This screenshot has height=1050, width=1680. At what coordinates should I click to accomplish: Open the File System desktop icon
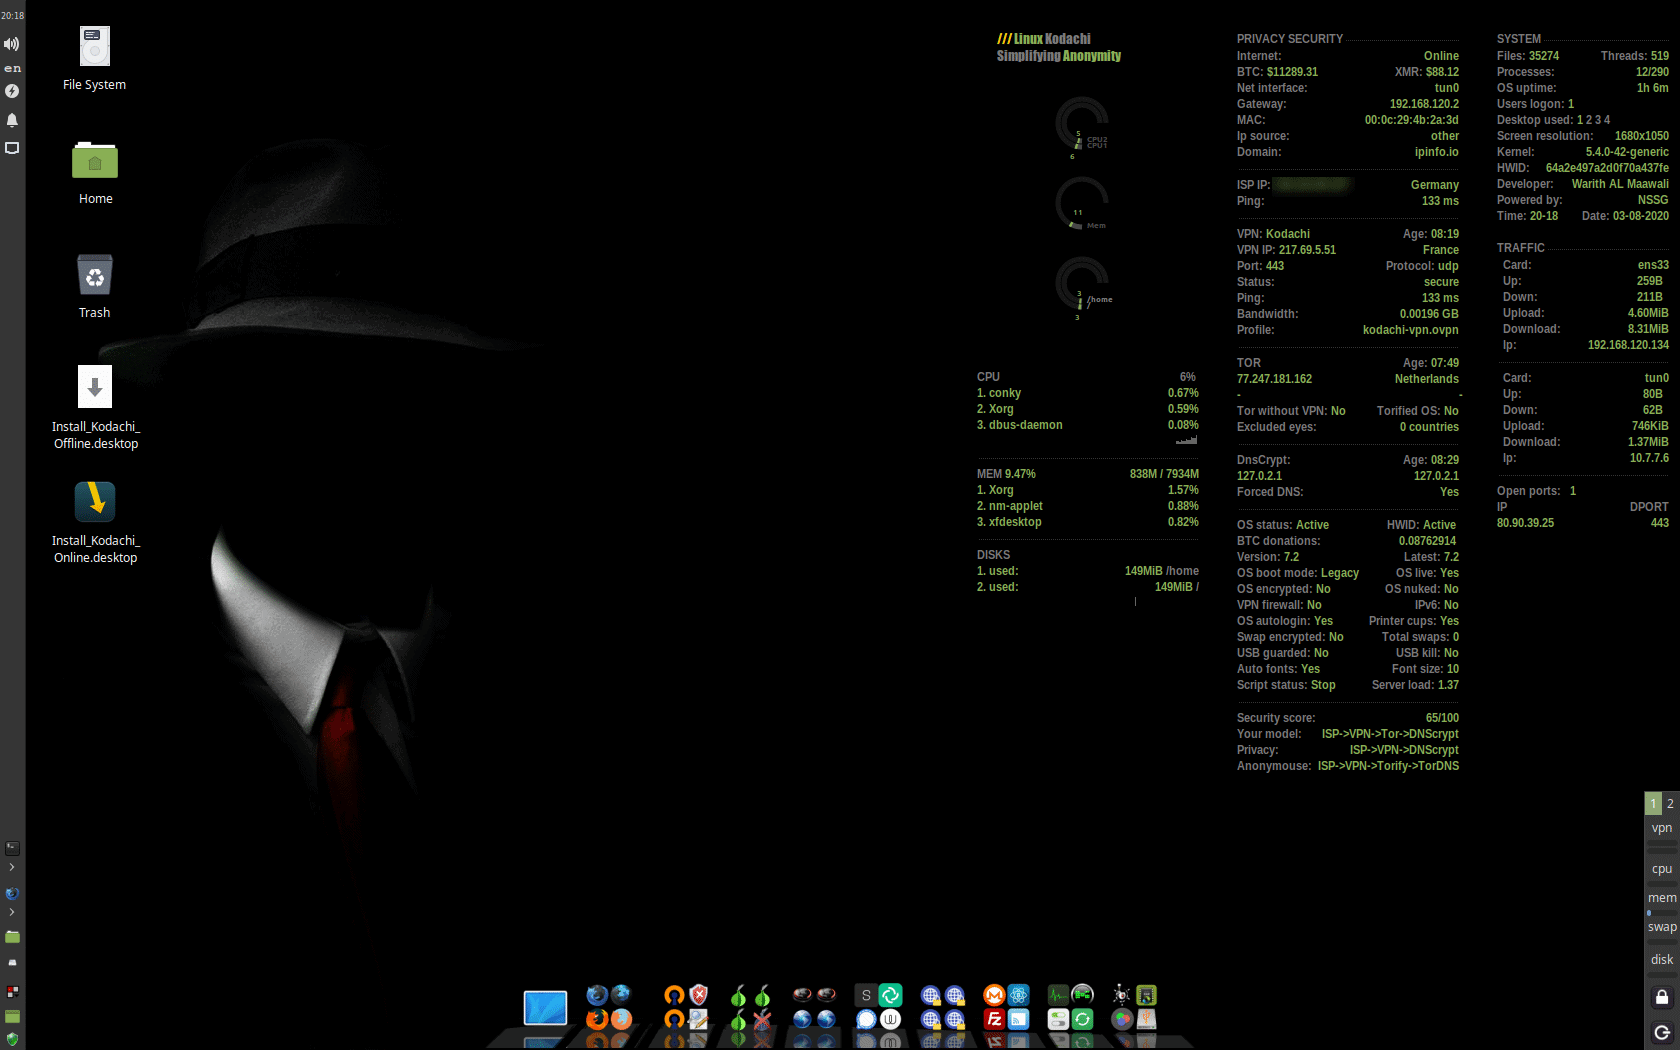pyautogui.click(x=94, y=48)
